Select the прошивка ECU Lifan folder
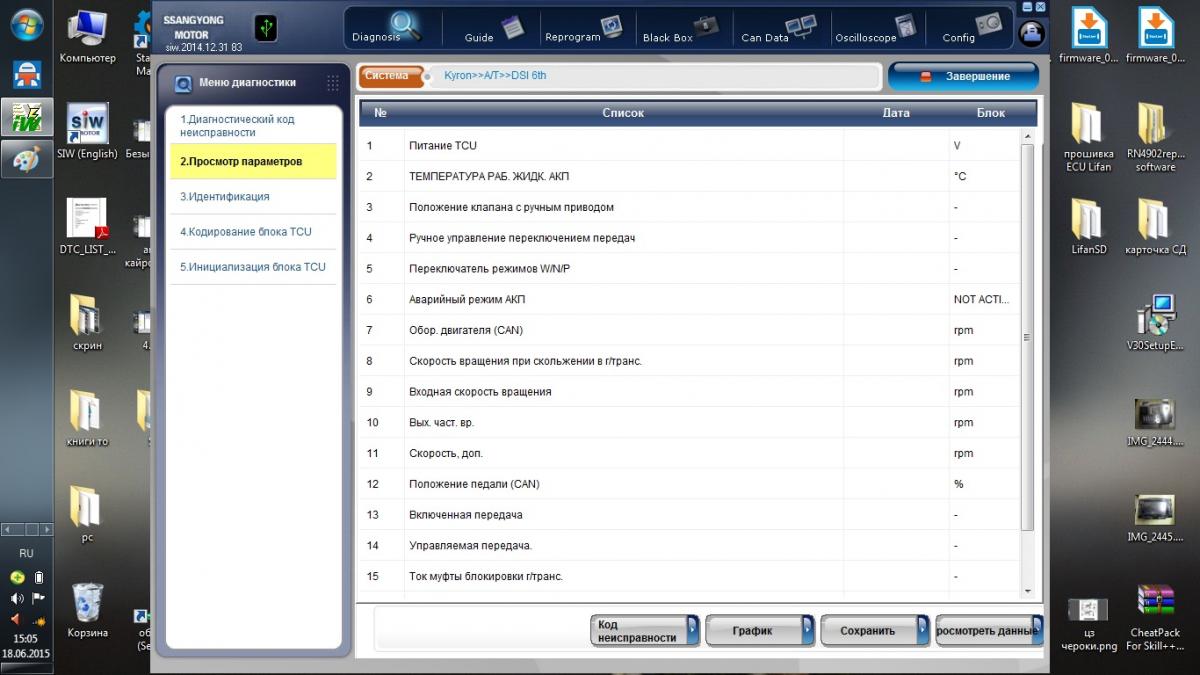1200x675 pixels. coord(1088,136)
